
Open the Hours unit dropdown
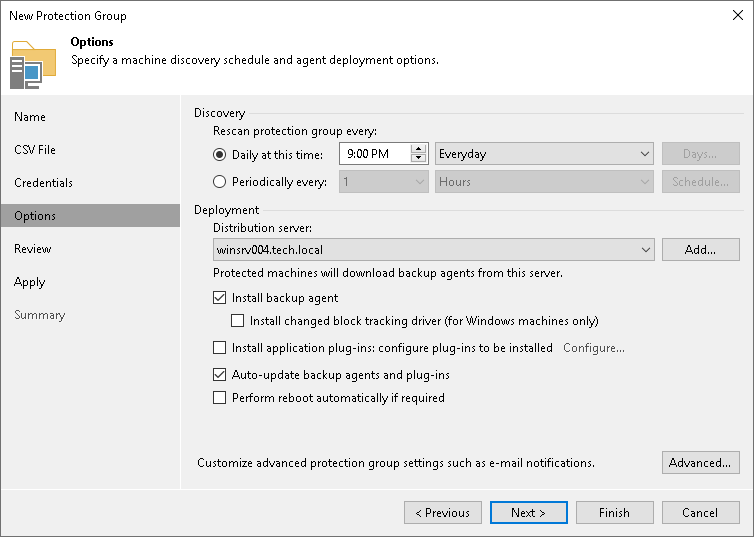[544, 182]
